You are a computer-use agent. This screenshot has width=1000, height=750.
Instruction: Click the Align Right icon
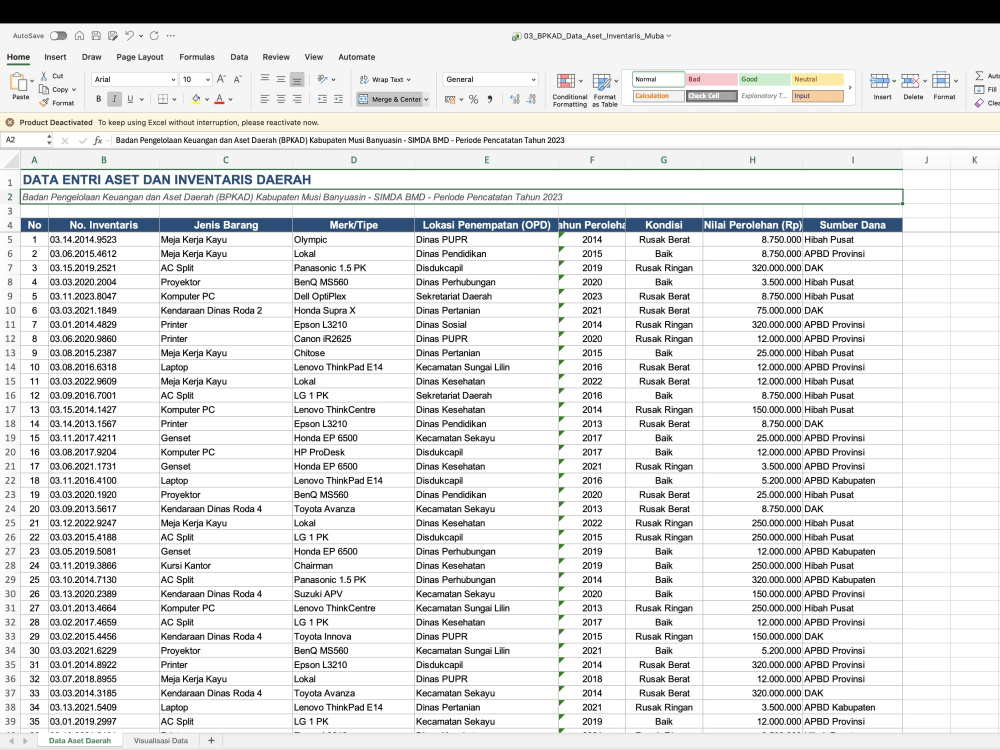coord(297,99)
